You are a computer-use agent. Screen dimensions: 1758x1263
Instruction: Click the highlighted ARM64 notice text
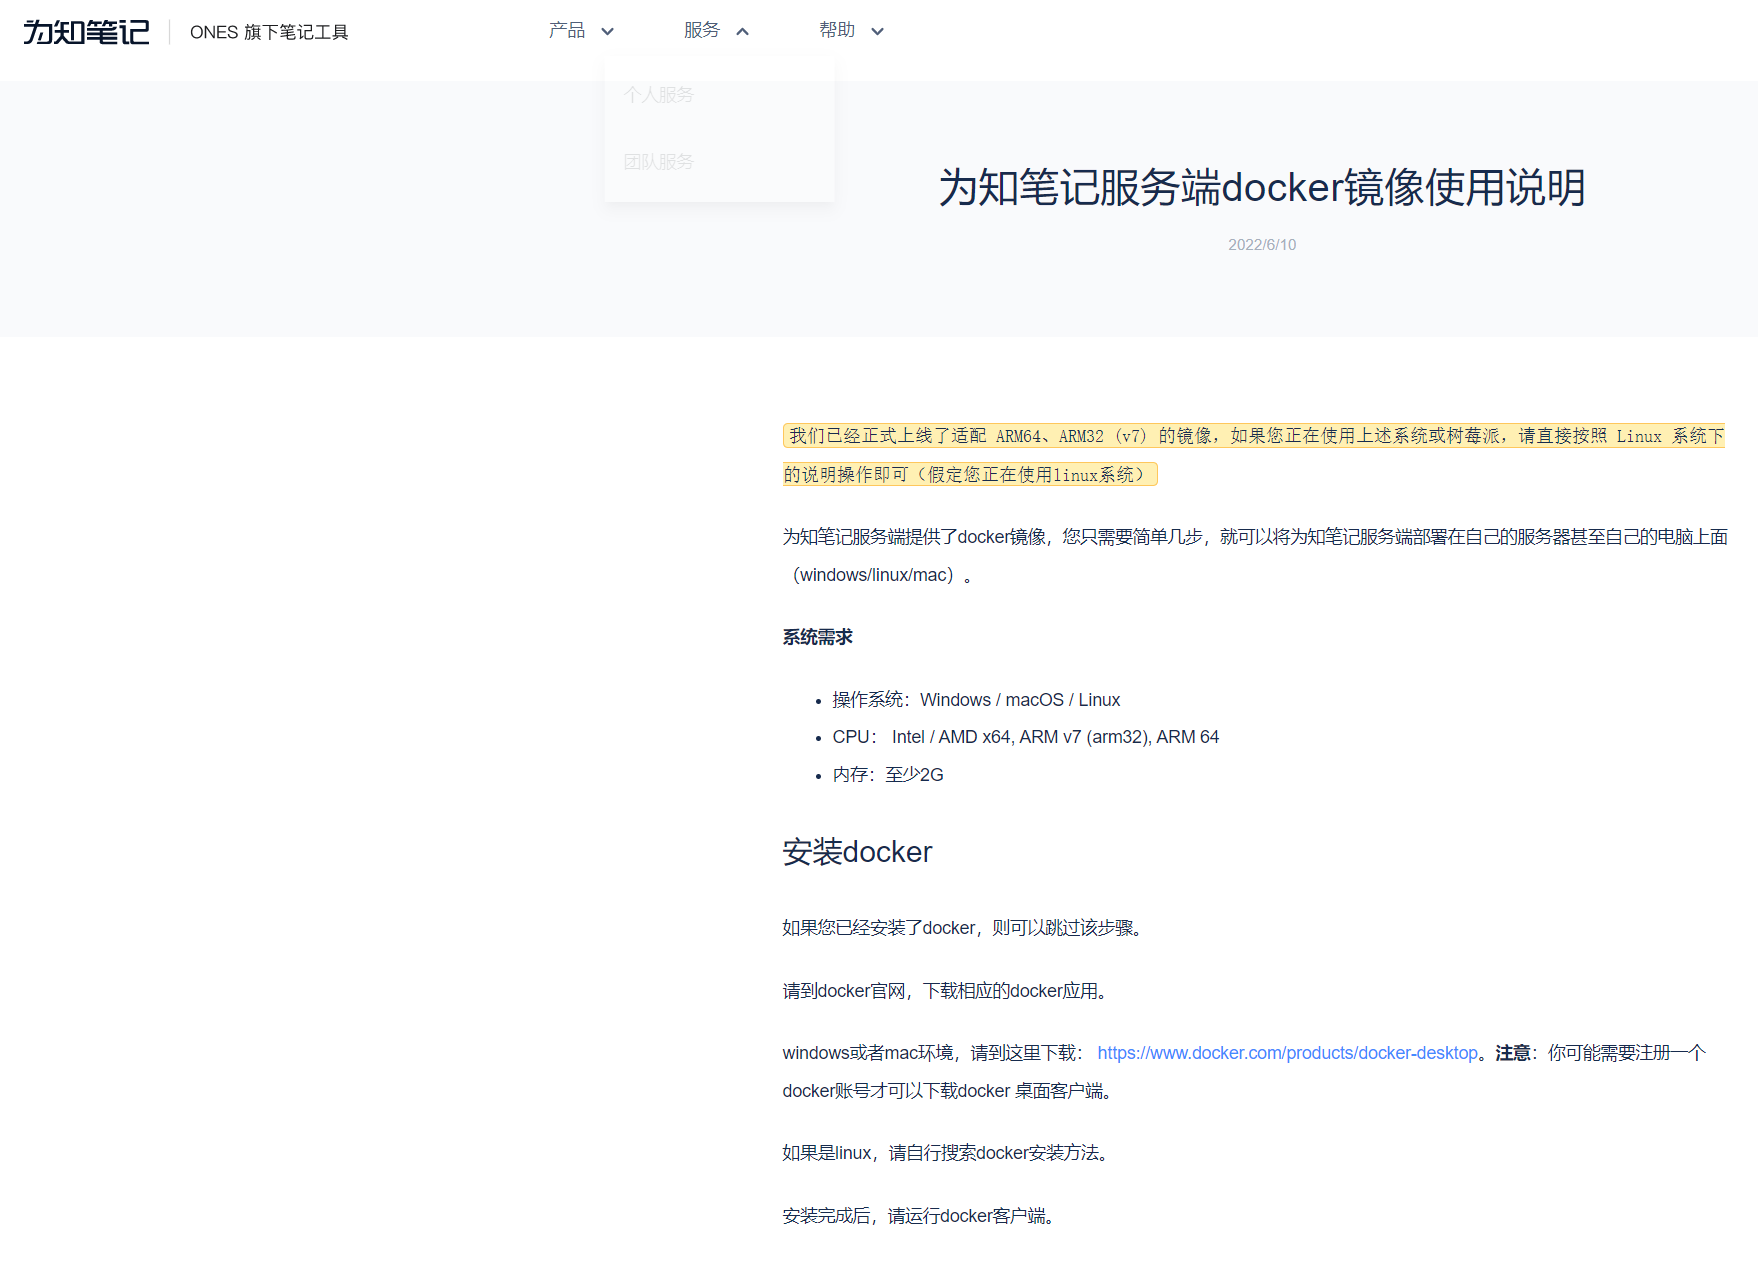point(1254,455)
